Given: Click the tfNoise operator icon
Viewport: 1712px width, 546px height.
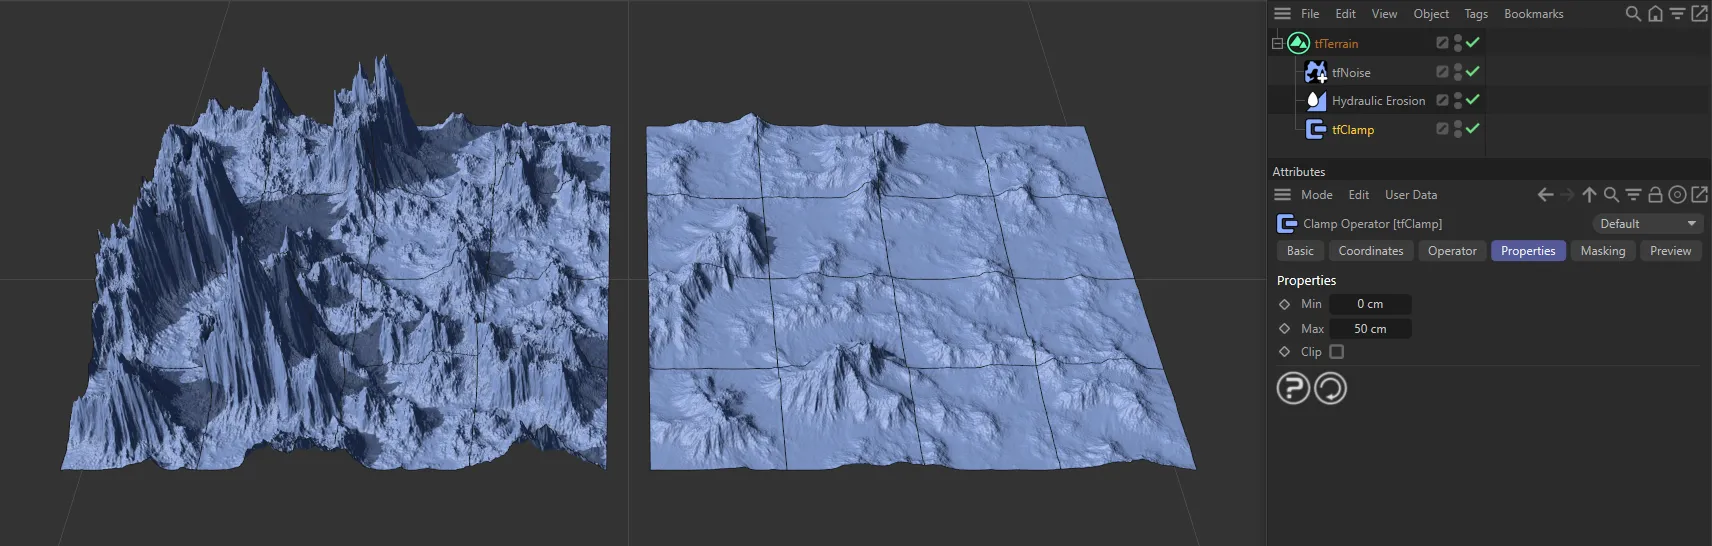Looking at the screenshot, I should 1316,72.
